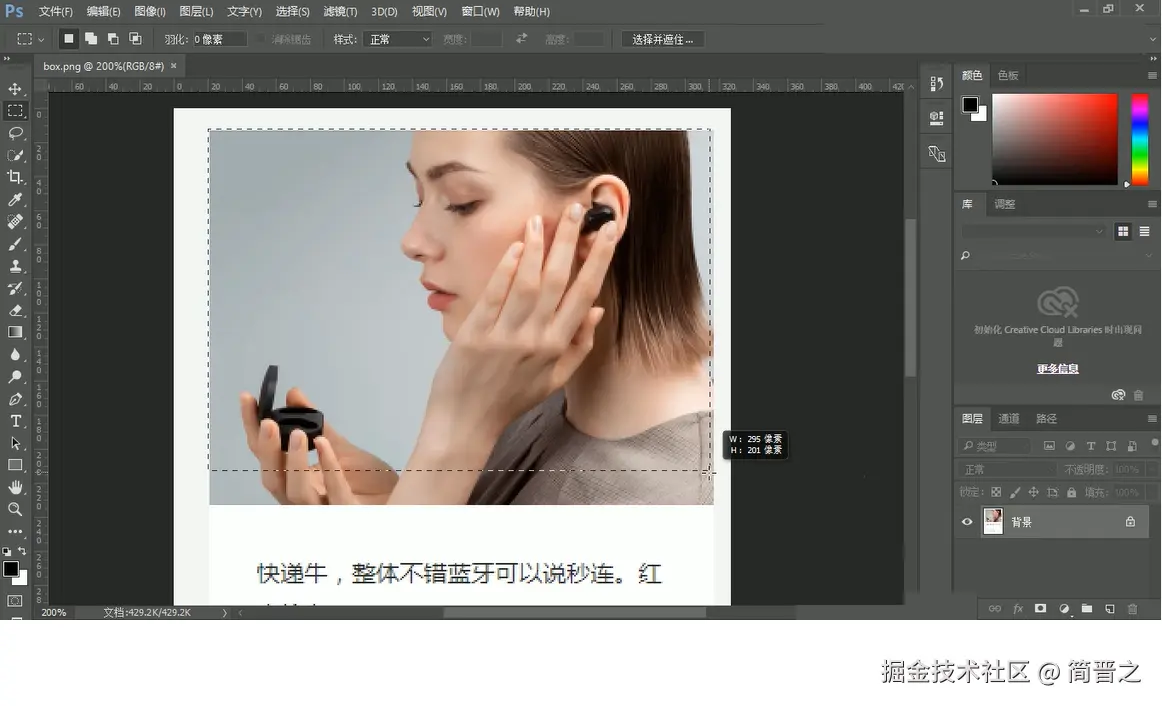Open the blend mode dropdown showing 正常
The image size is (1162, 706).
coord(1005,467)
